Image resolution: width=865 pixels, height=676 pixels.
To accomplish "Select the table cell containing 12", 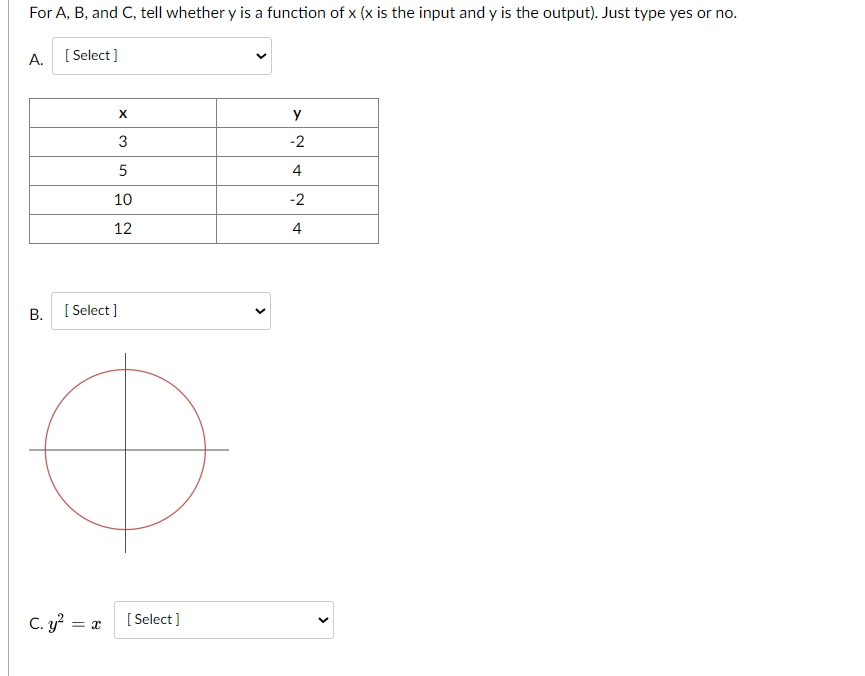I will coord(122,228).
